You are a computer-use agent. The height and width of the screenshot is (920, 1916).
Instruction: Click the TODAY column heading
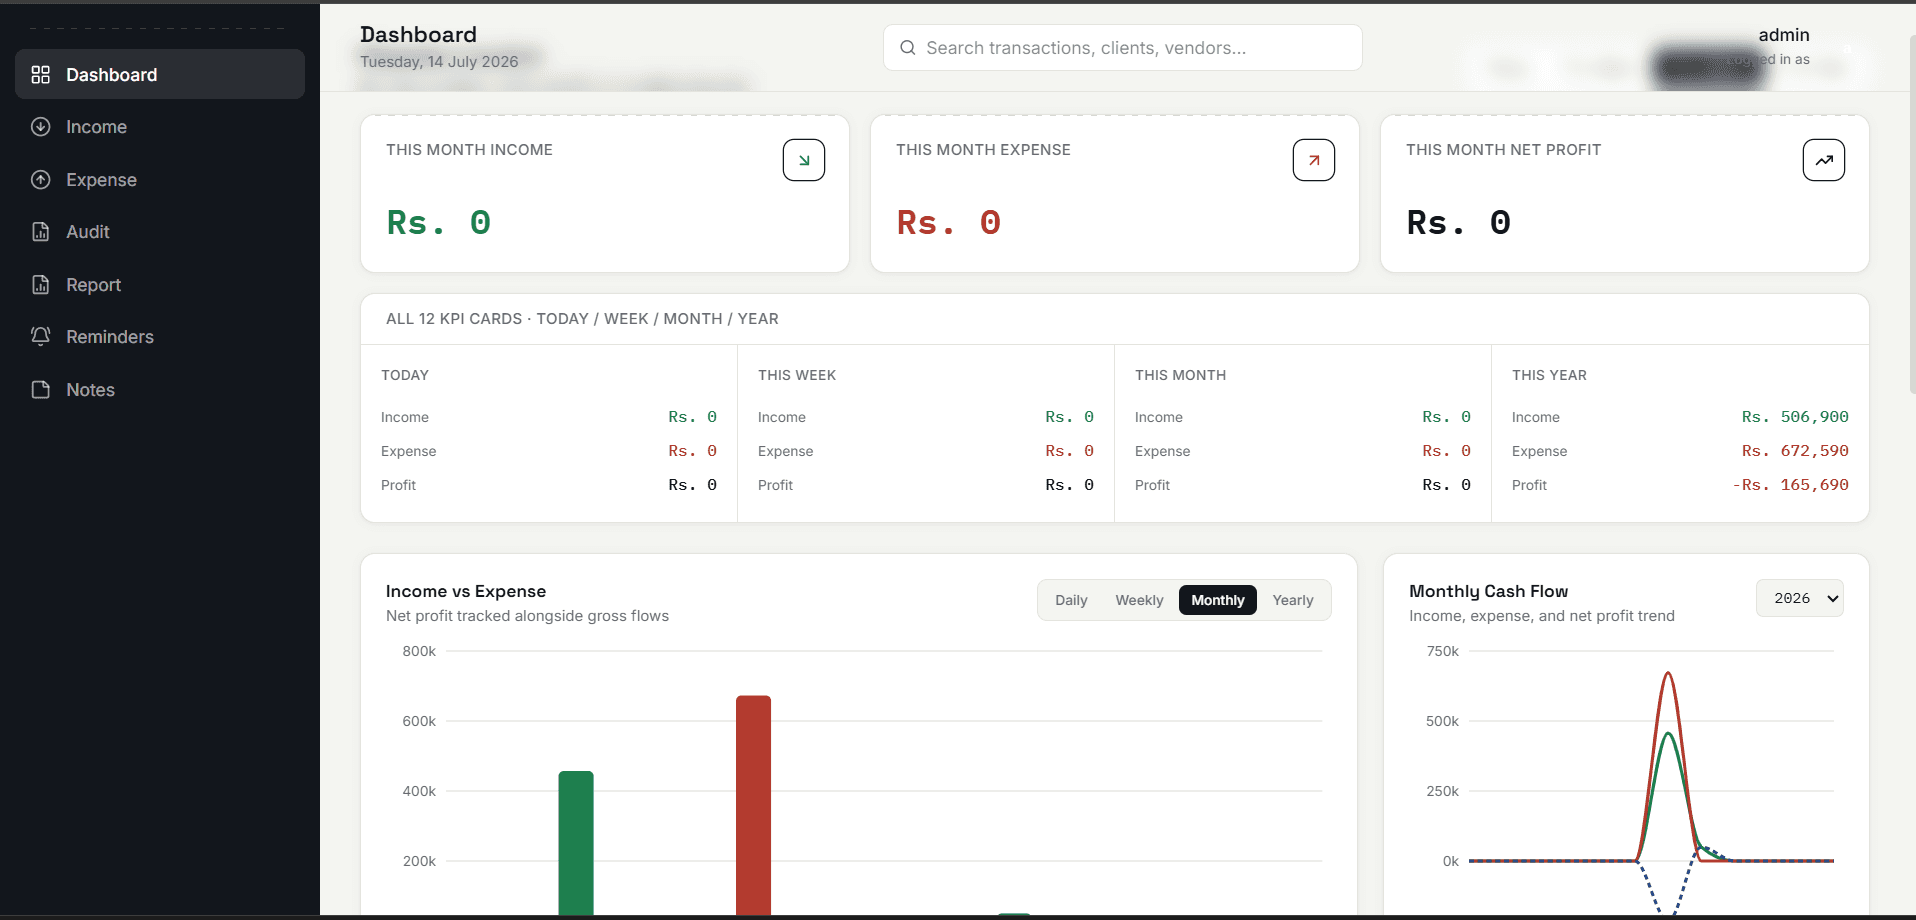click(x=405, y=375)
